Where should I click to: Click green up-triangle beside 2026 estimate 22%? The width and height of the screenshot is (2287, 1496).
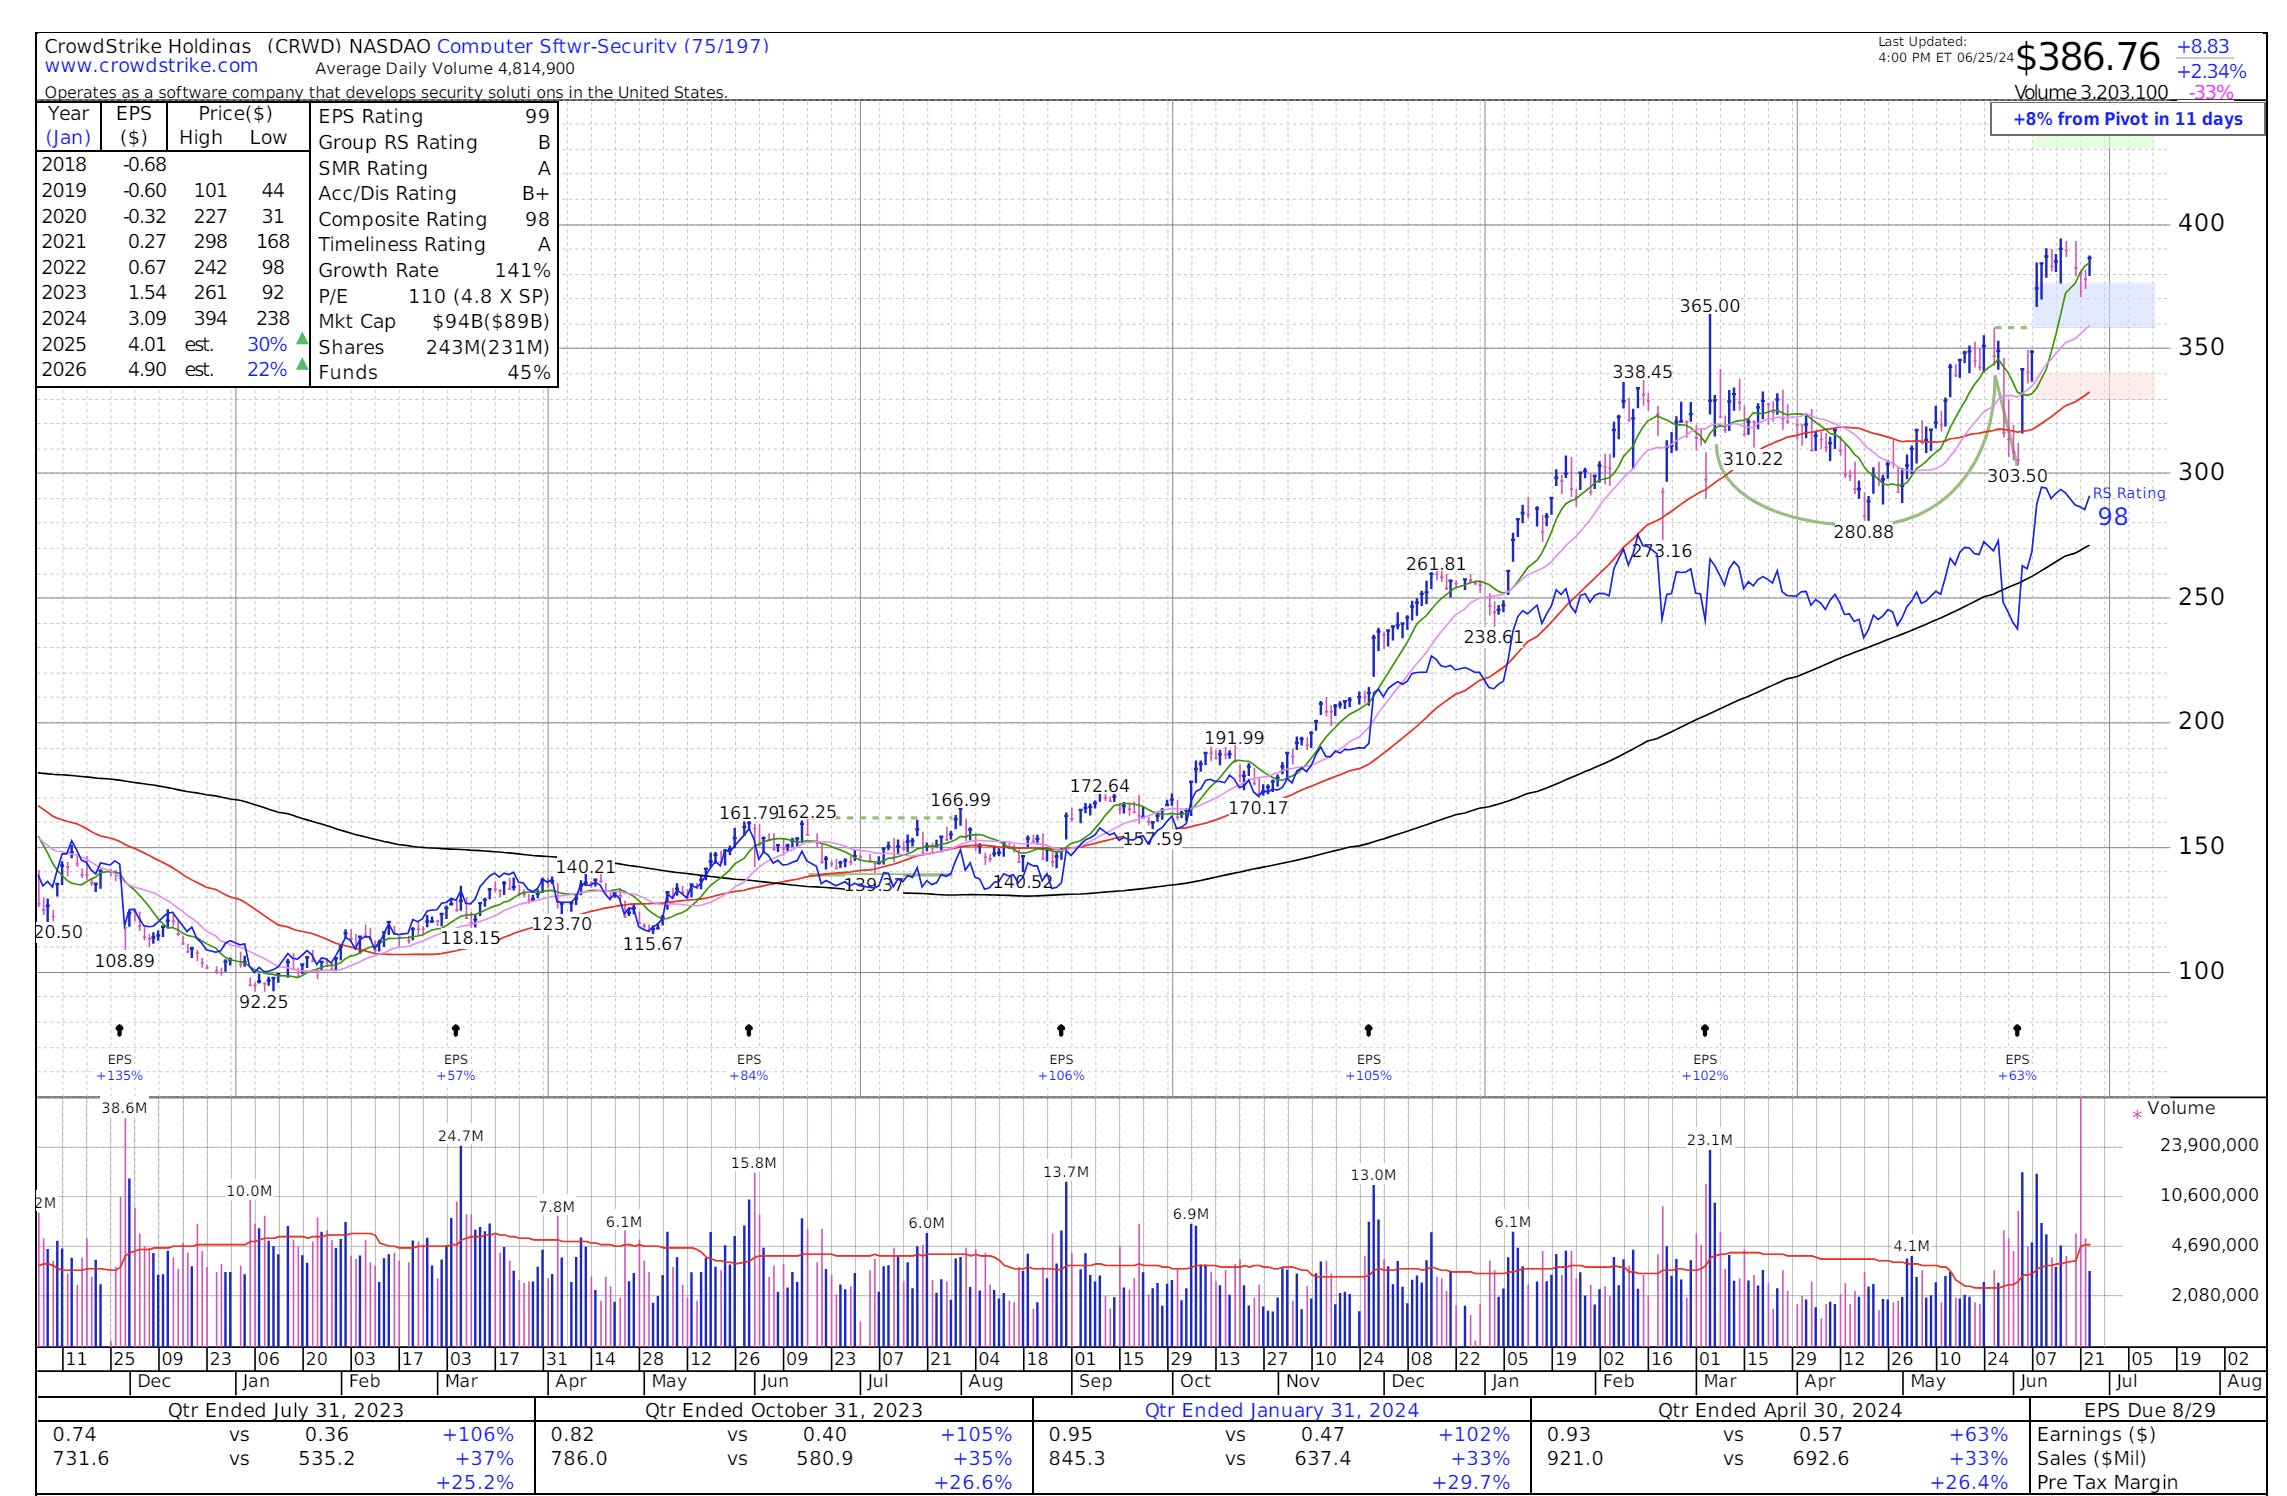click(302, 364)
